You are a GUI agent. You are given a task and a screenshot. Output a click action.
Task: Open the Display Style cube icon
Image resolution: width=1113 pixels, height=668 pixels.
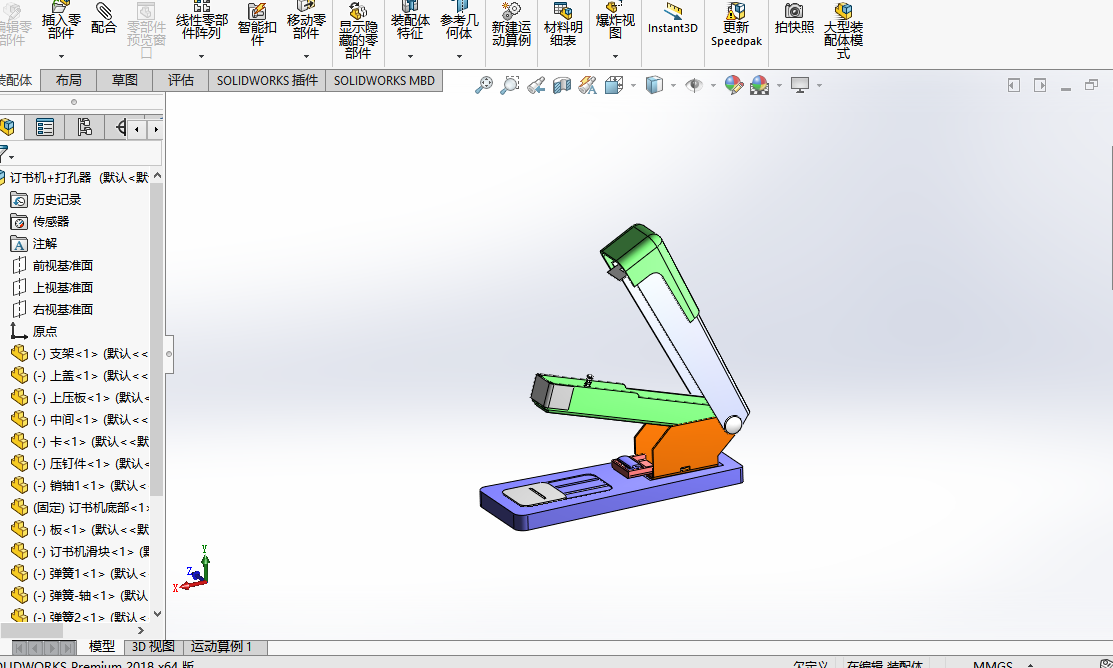click(654, 85)
